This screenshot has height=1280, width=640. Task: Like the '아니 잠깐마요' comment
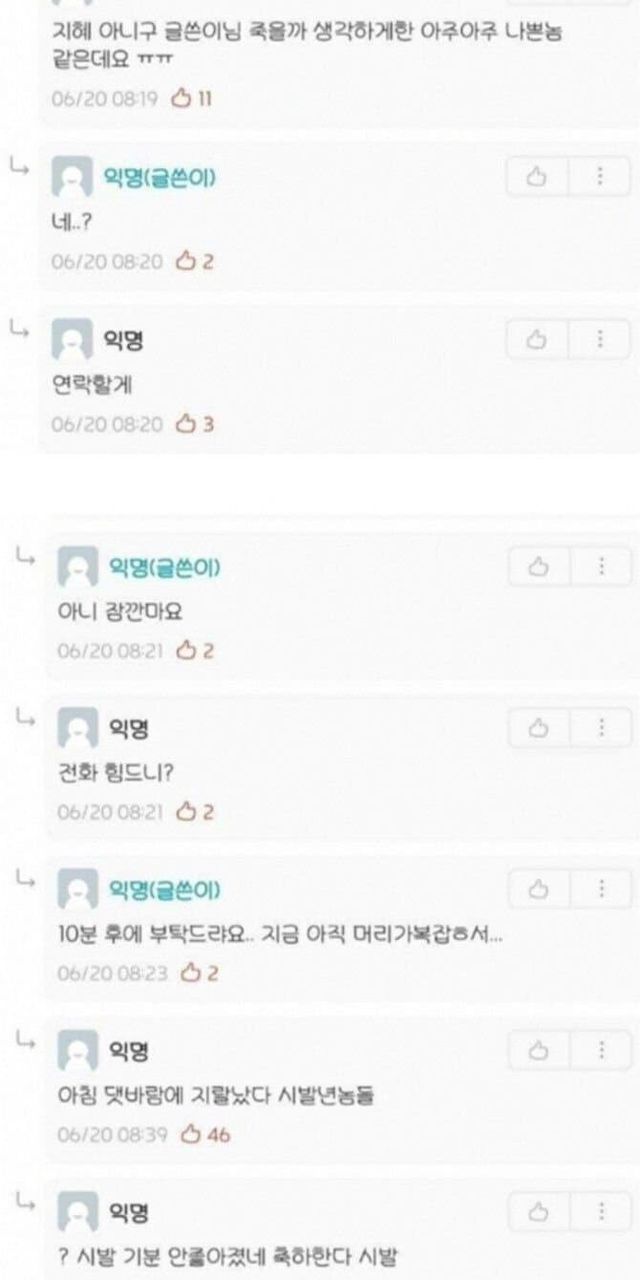pos(539,566)
